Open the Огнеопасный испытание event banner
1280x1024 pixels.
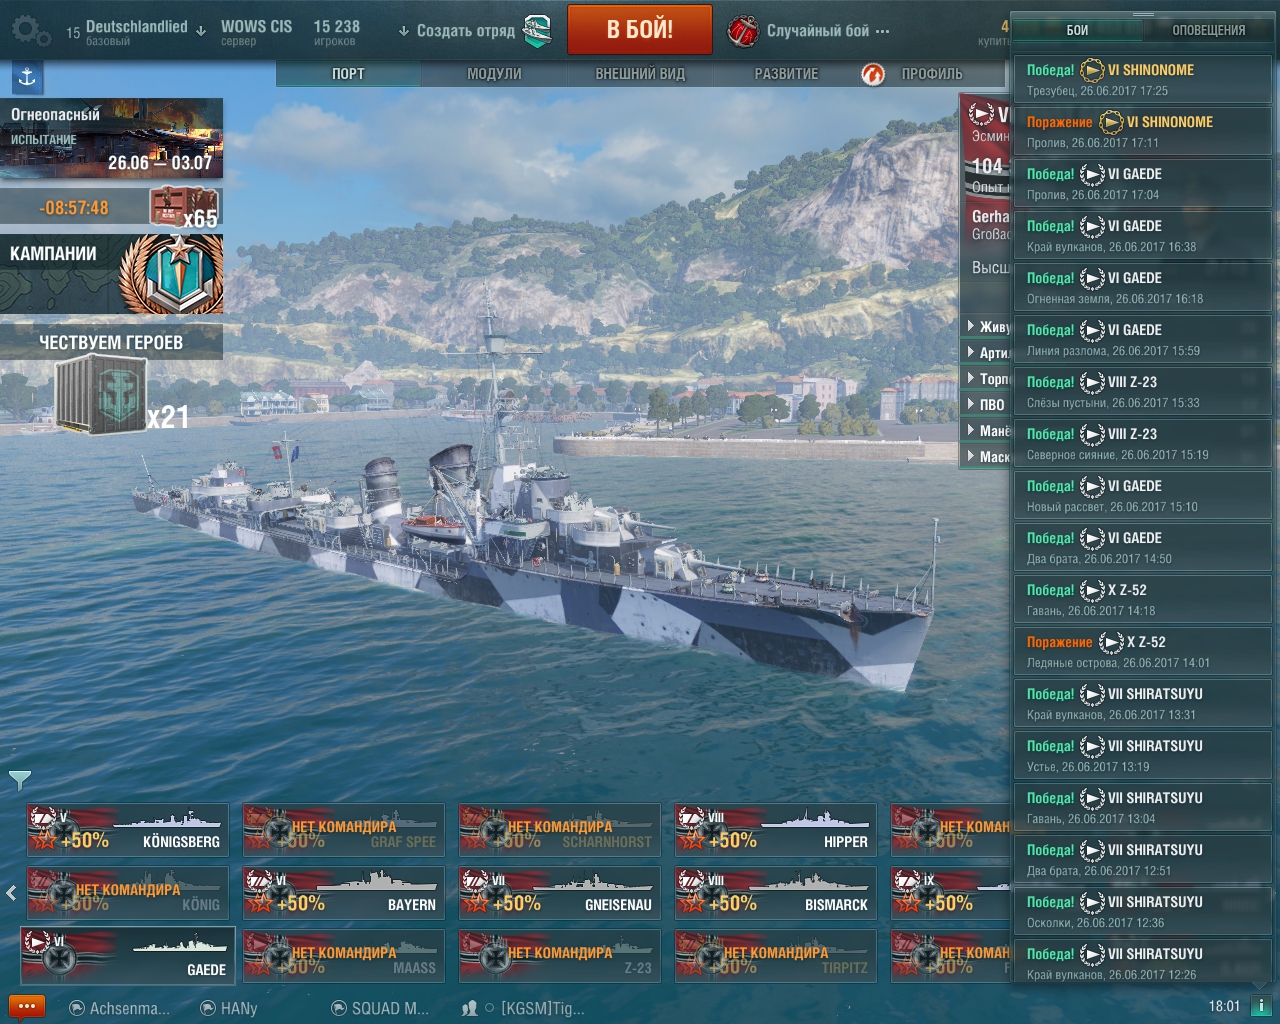[x=112, y=138]
